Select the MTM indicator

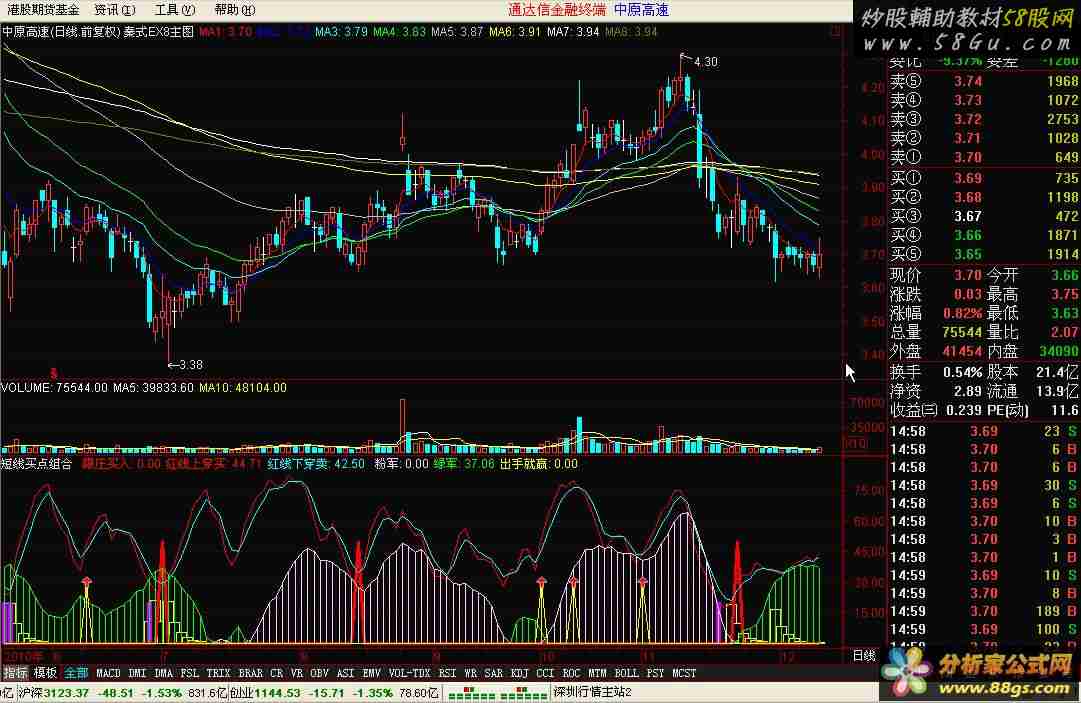tap(598, 673)
